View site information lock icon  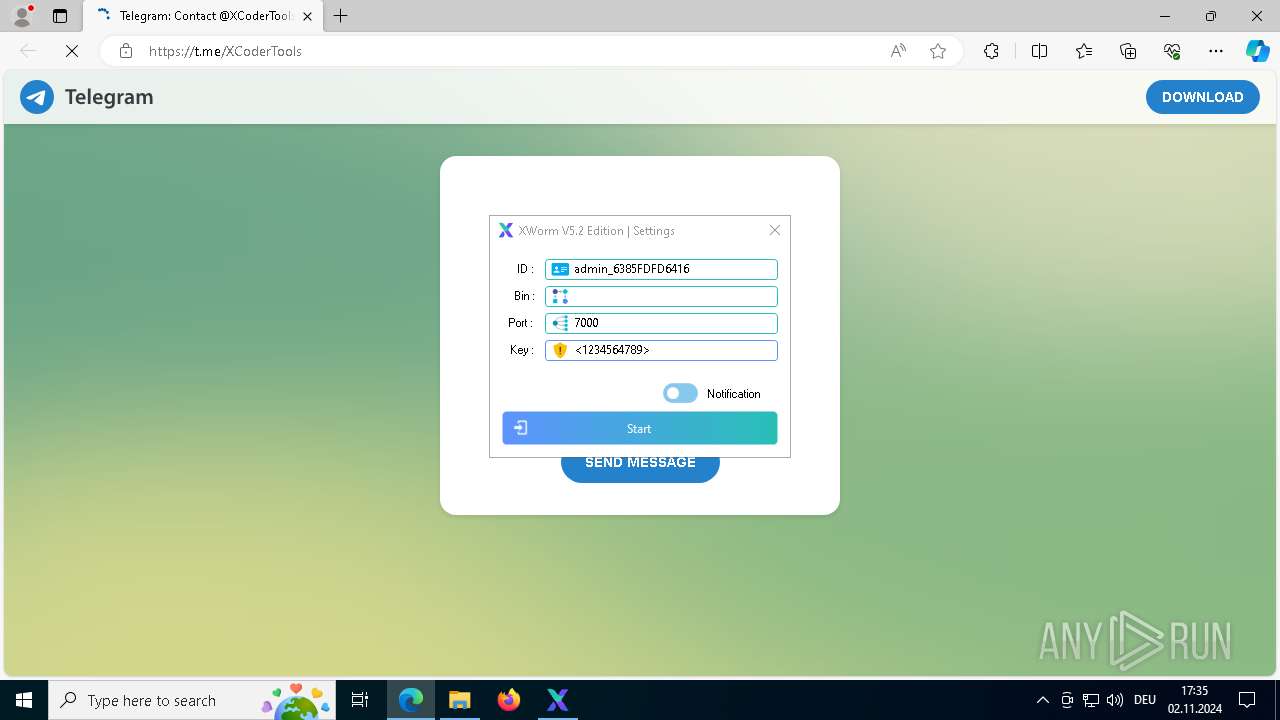click(x=126, y=51)
